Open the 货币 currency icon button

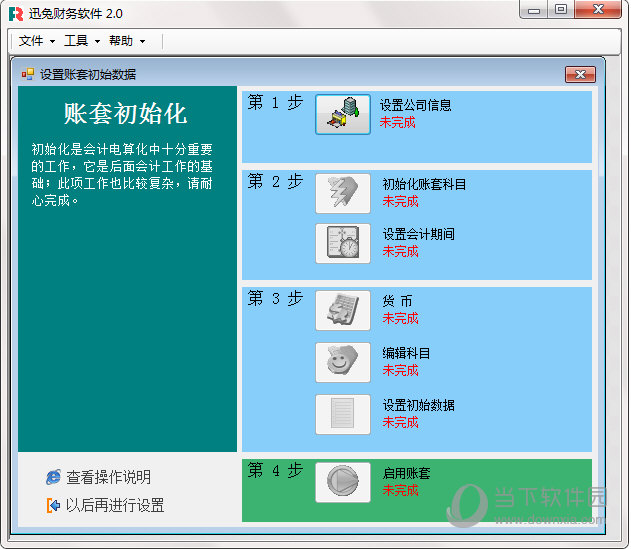(x=343, y=311)
